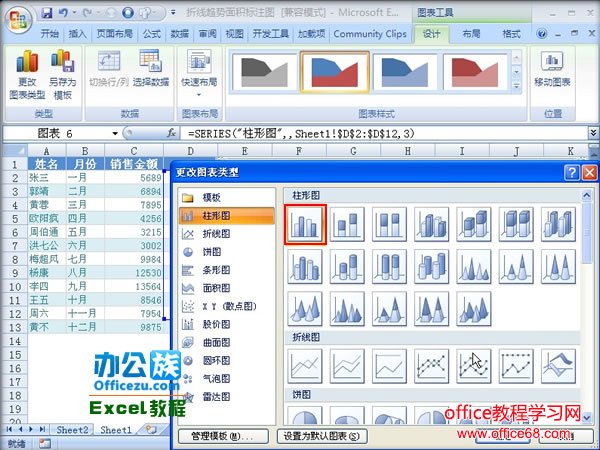Click 设置为默认图表 button
600x450 pixels.
321,436
